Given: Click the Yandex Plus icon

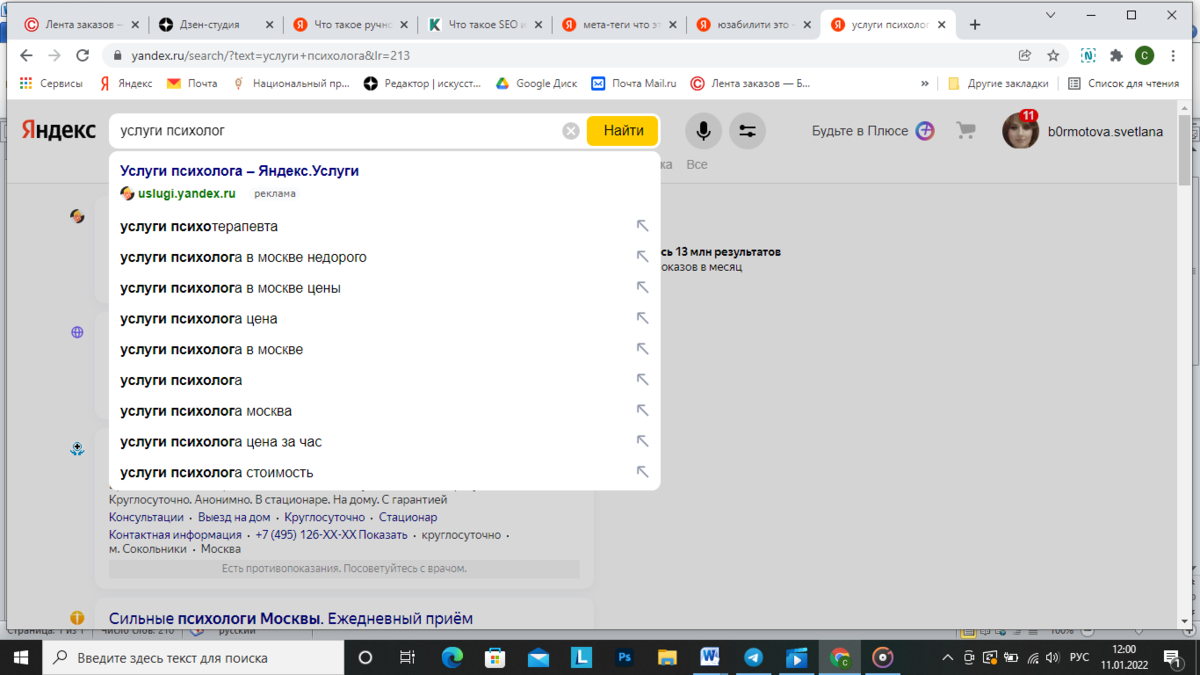Looking at the screenshot, I should (925, 131).
